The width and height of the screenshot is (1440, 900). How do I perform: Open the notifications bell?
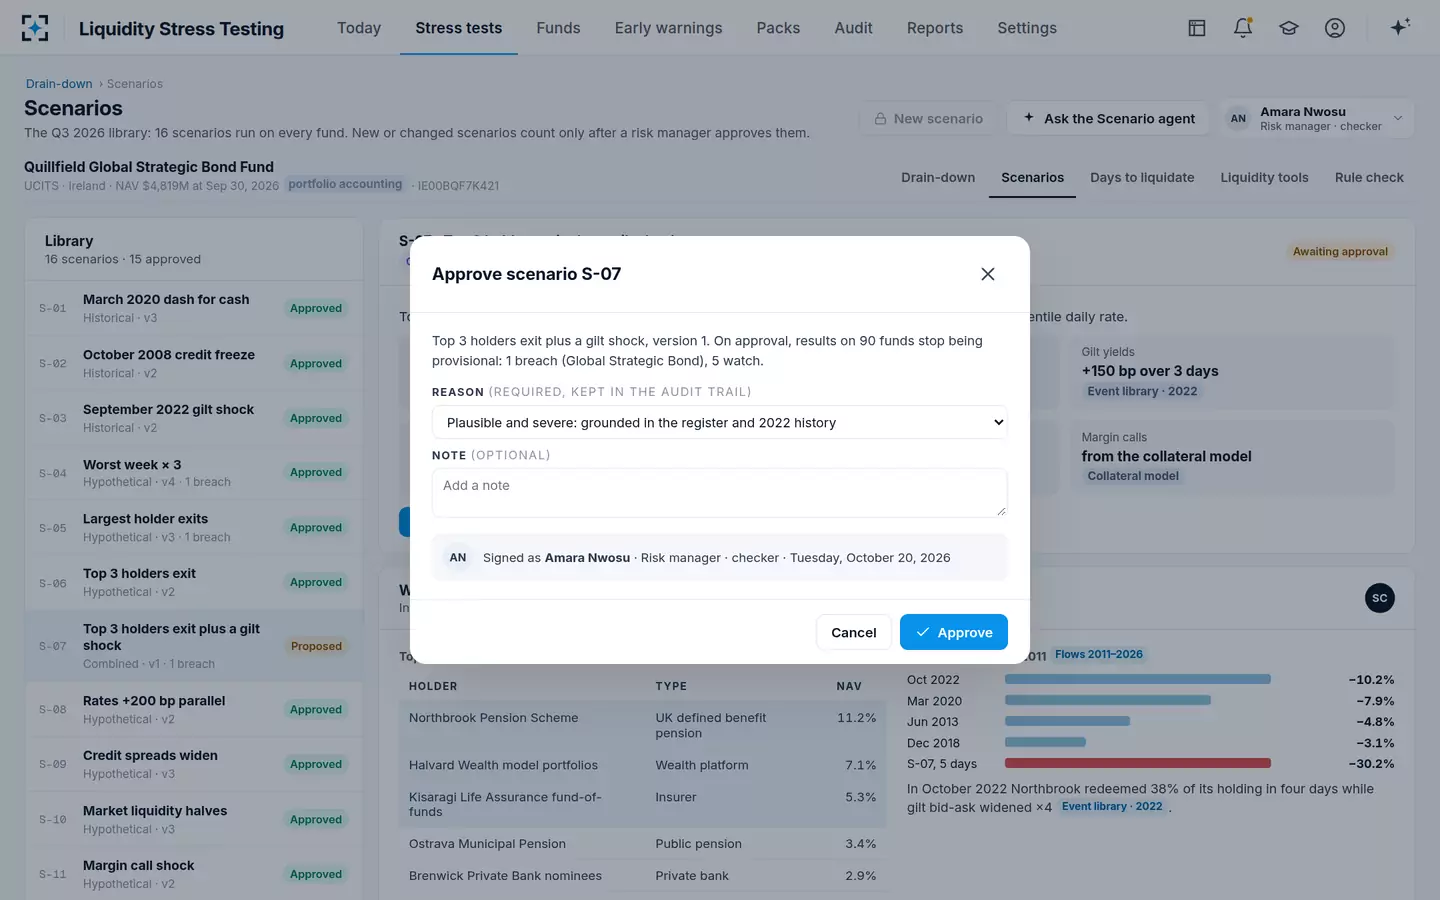[x=1243, y=28]
